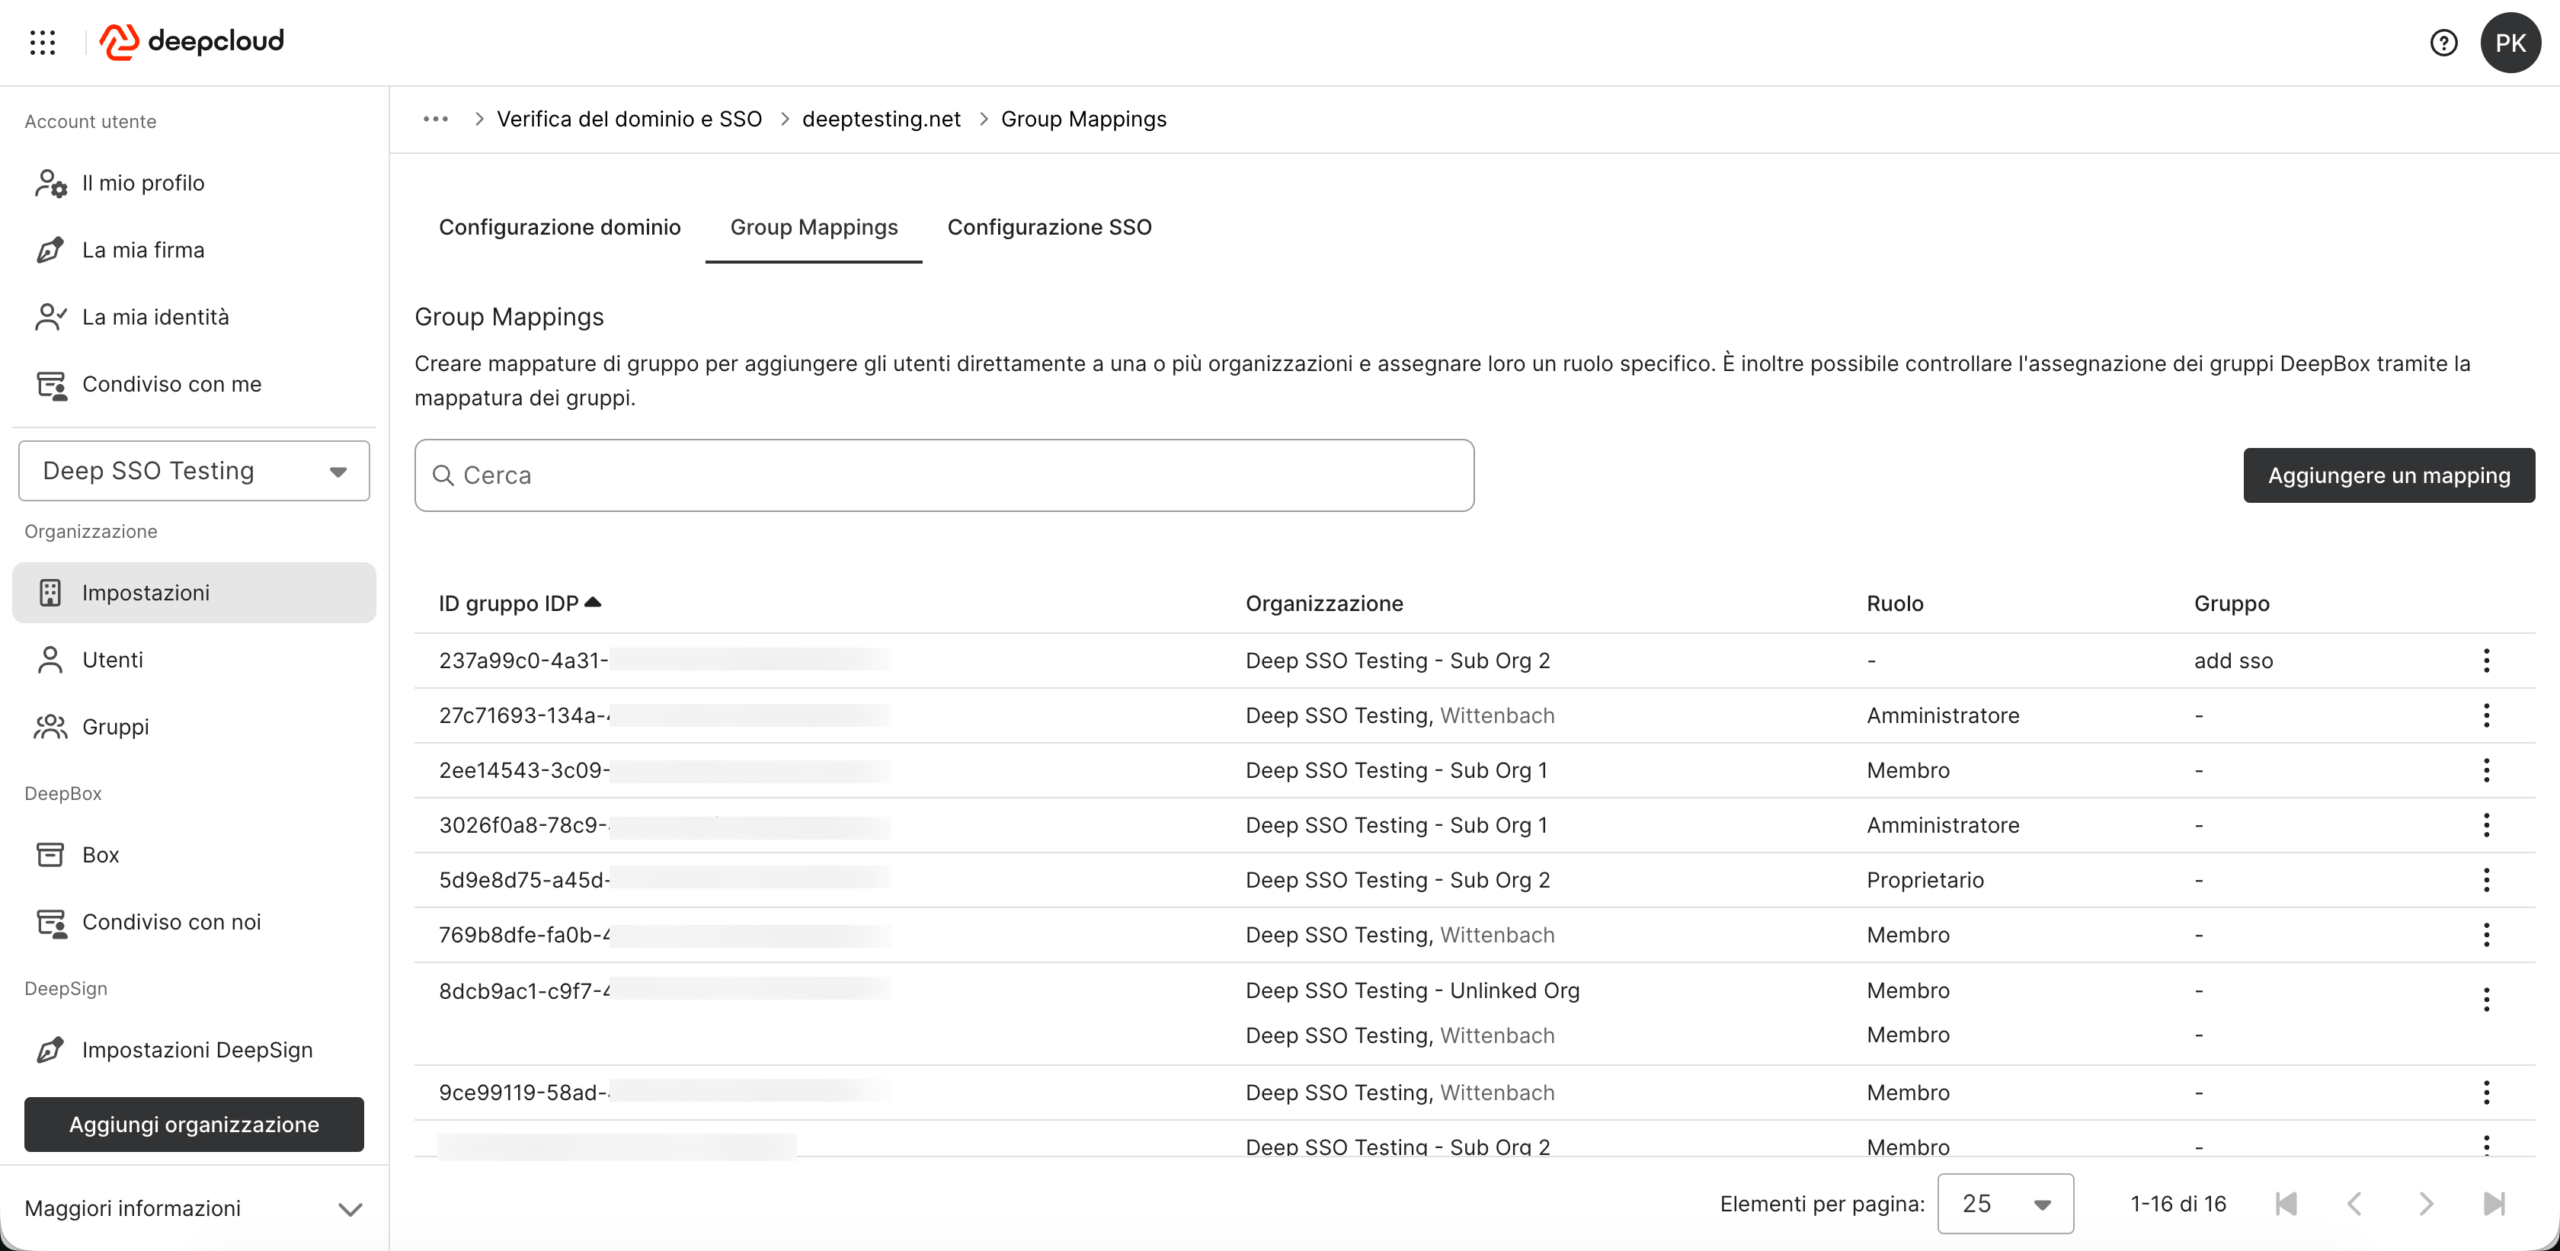The height and width of the screenshot is (1251, 2560).
Task: Focus the Cerca search field
Action: [944, 475]
